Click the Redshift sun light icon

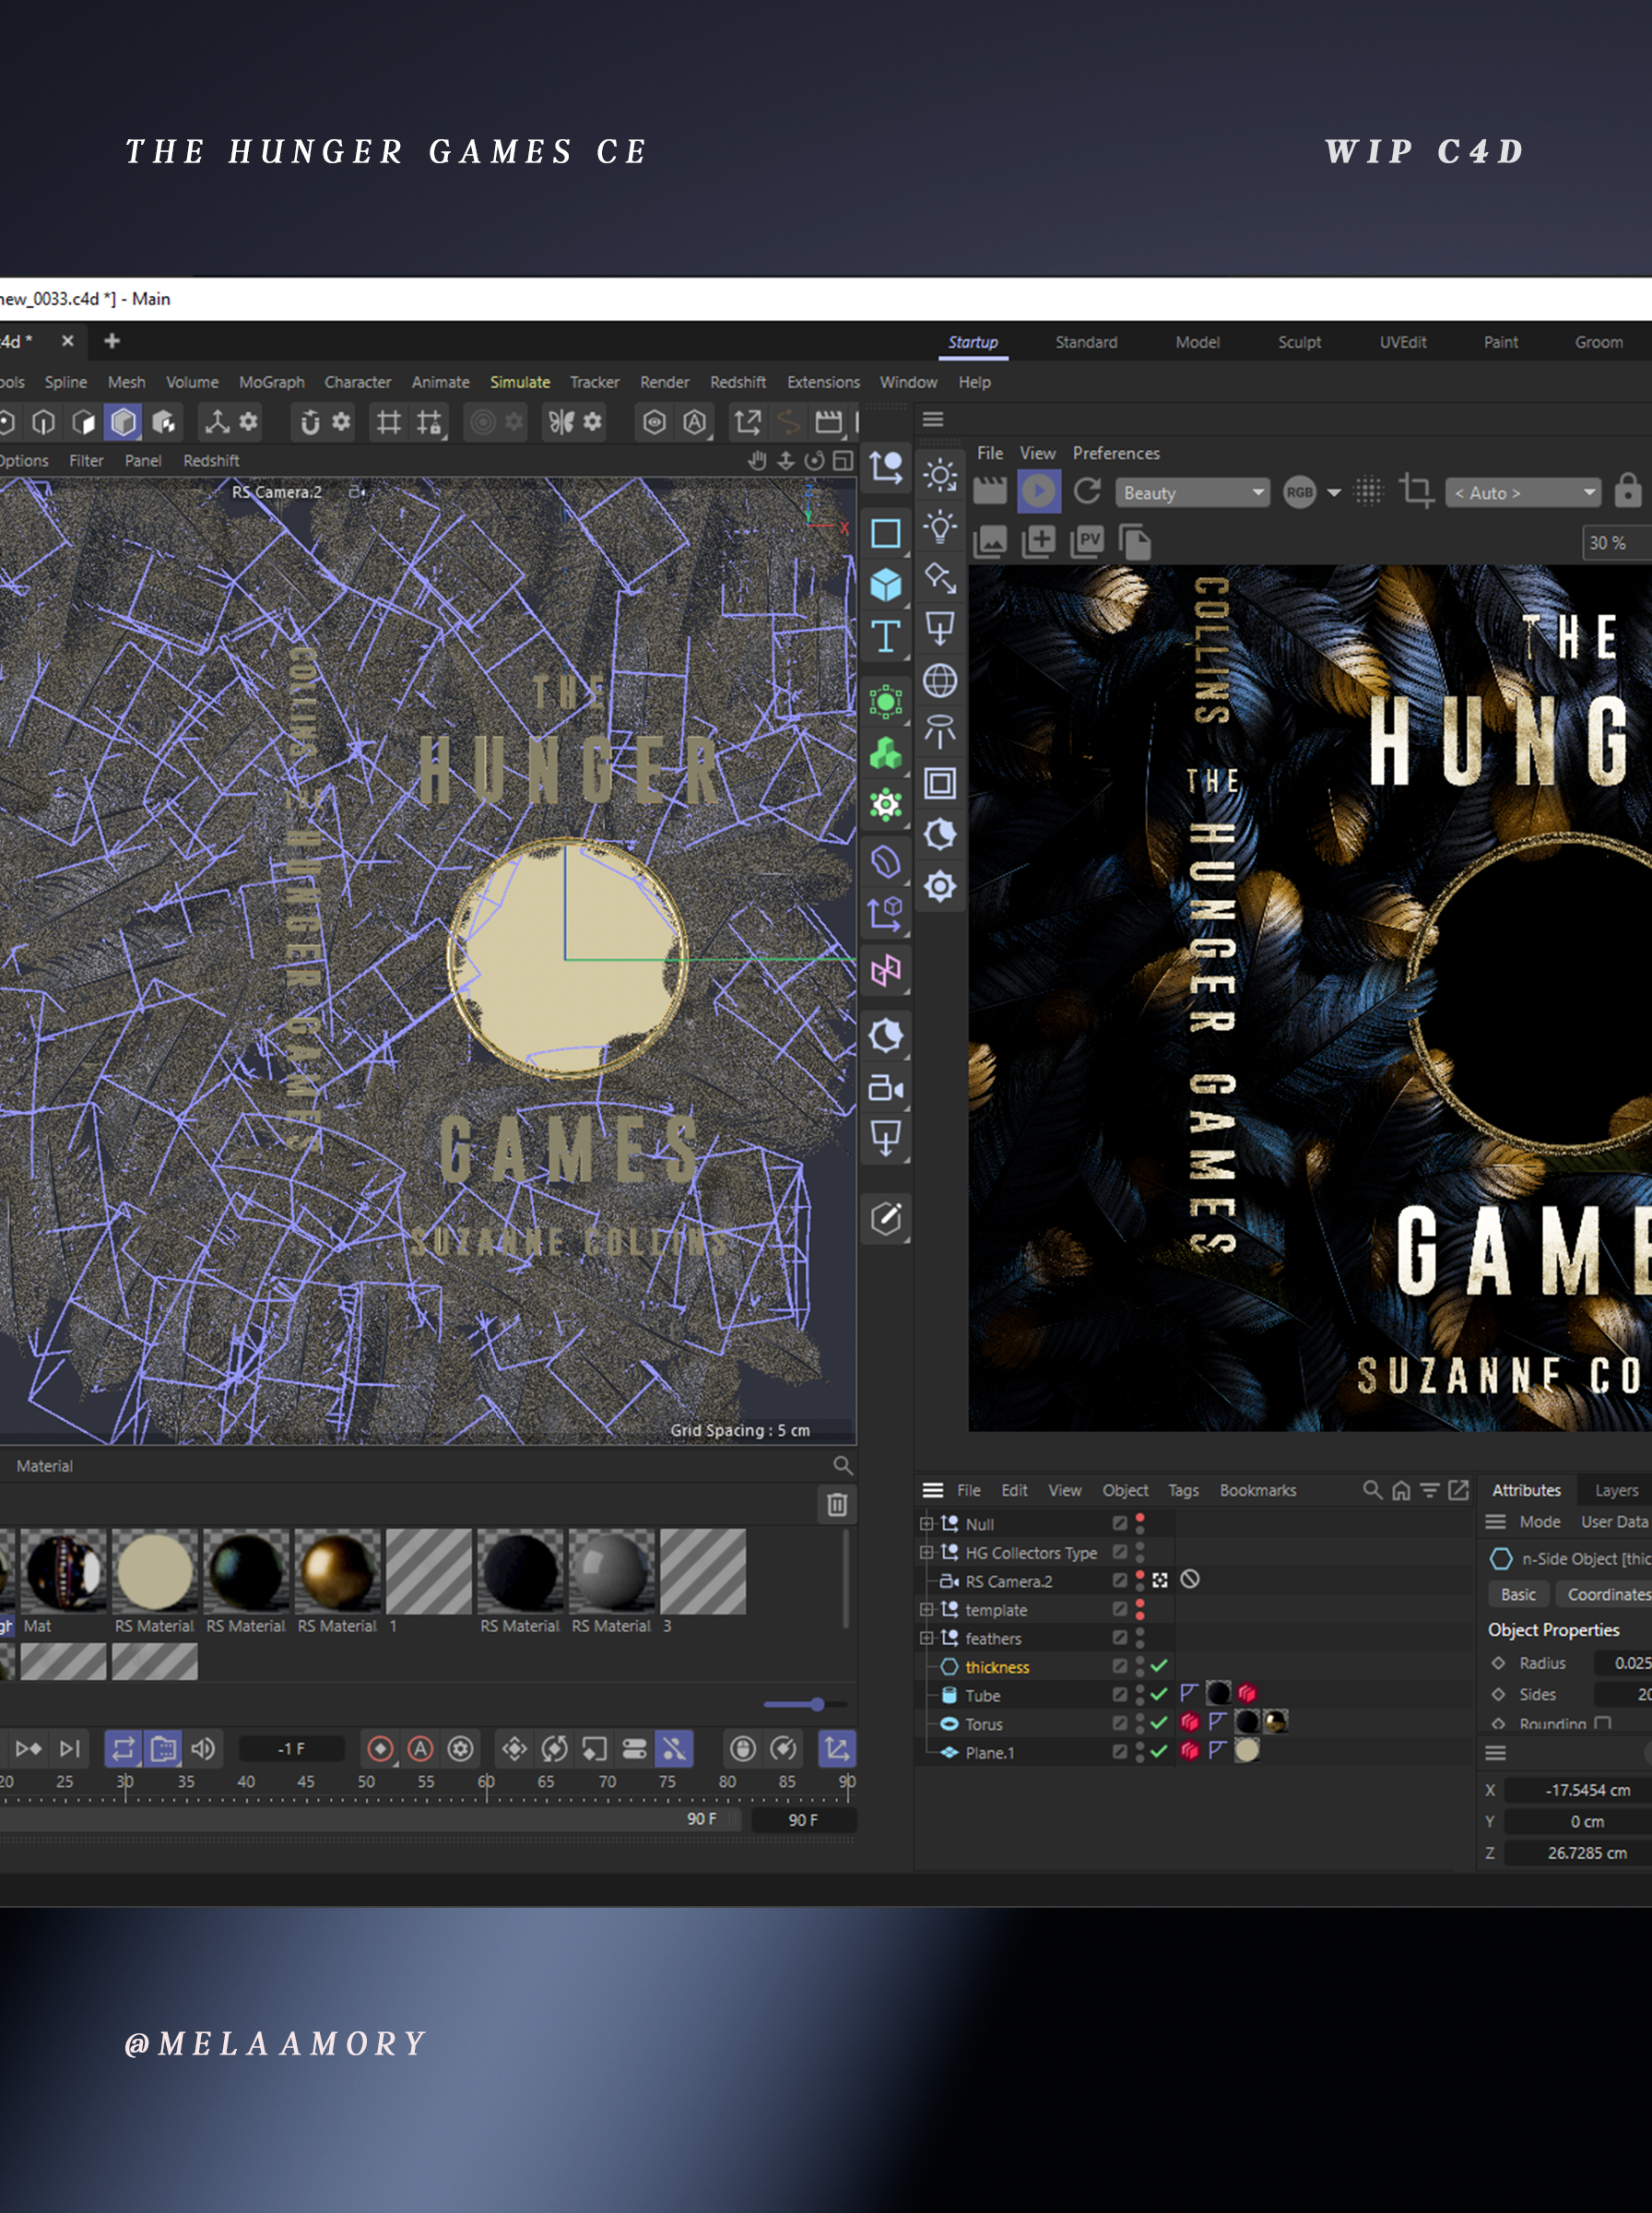[940, 476]
